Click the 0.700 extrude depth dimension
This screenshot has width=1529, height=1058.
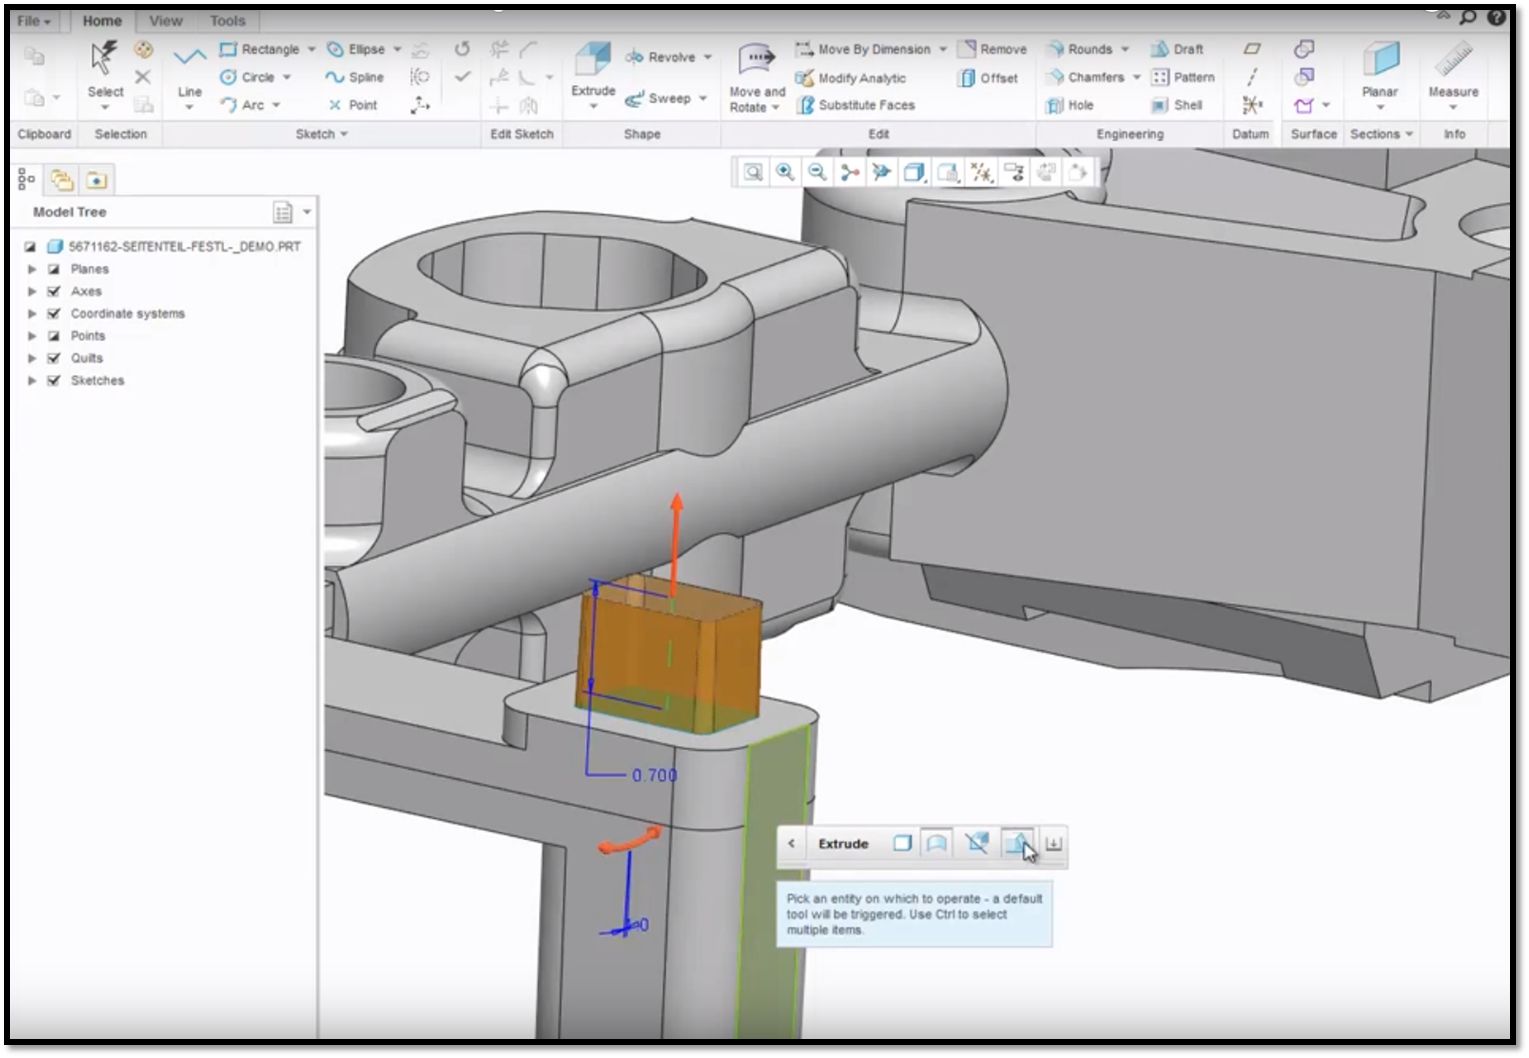point(654,775)
